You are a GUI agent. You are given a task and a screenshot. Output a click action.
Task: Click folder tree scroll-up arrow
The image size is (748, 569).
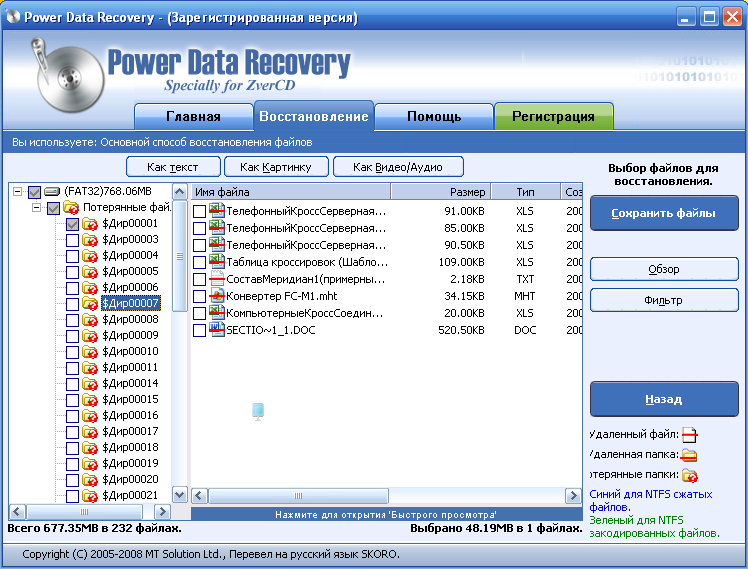[180, 192]
